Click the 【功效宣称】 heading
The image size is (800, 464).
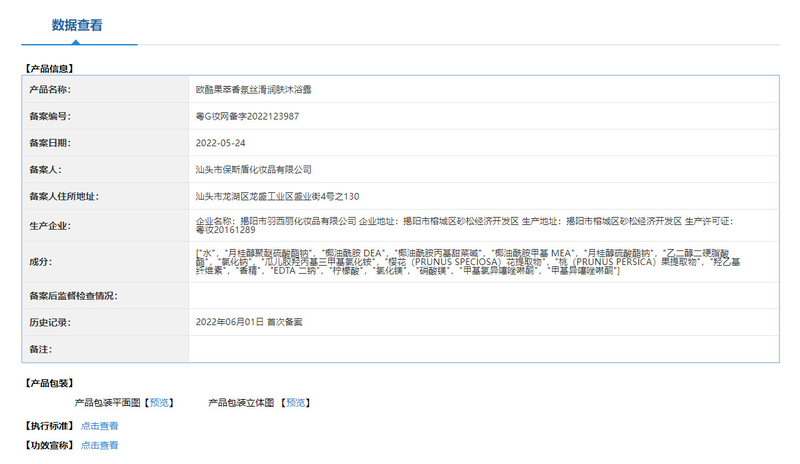49,445
